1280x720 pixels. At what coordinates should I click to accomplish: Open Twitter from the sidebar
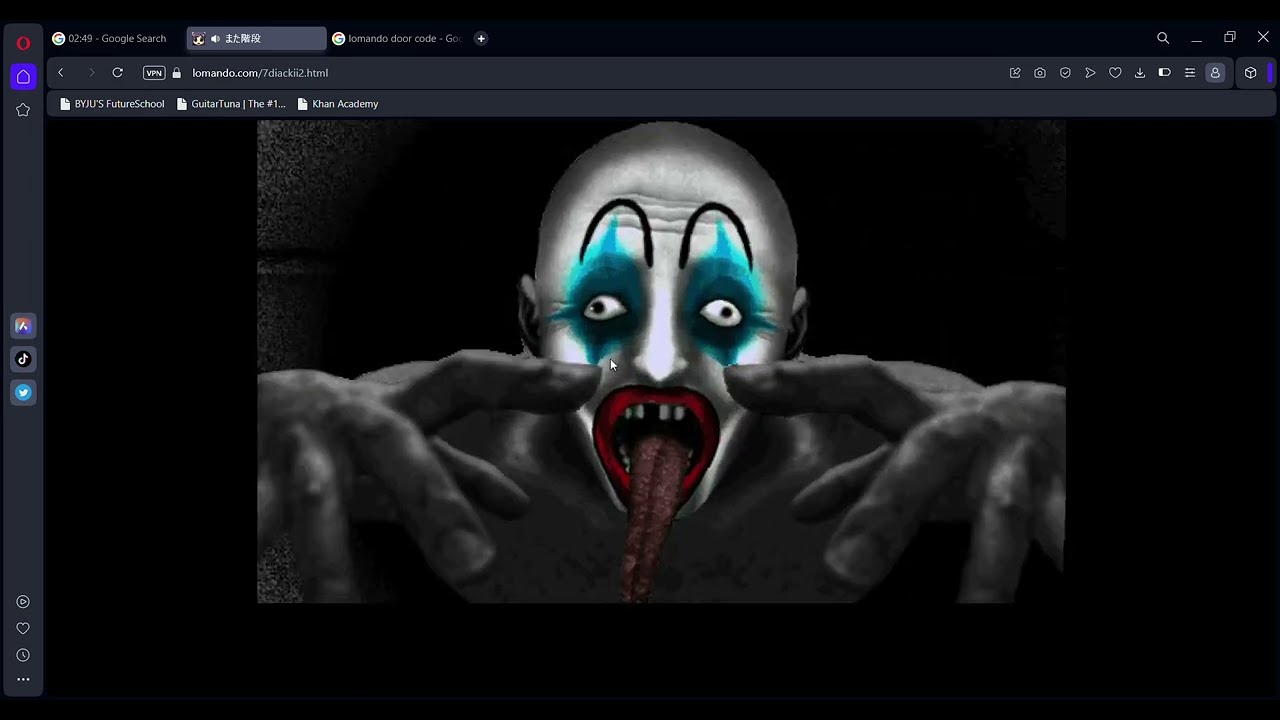[23, 393]
